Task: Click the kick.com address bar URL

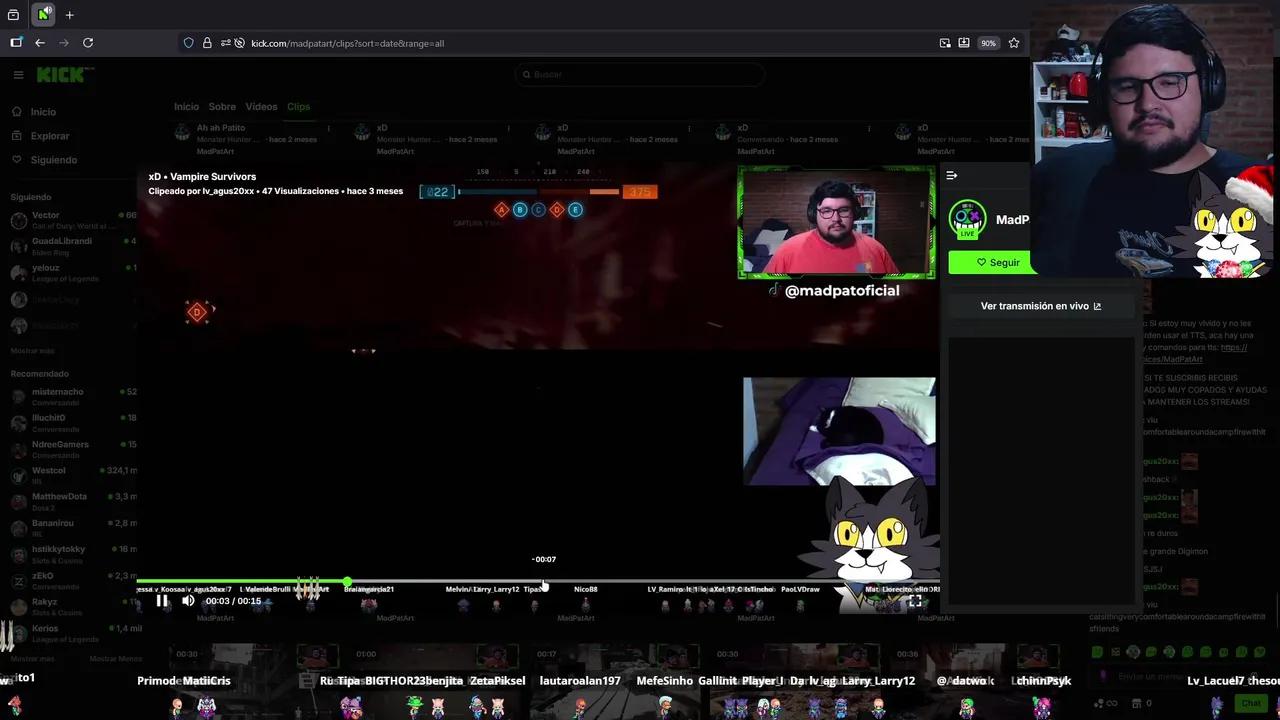Action: click(x=348, y=43)
